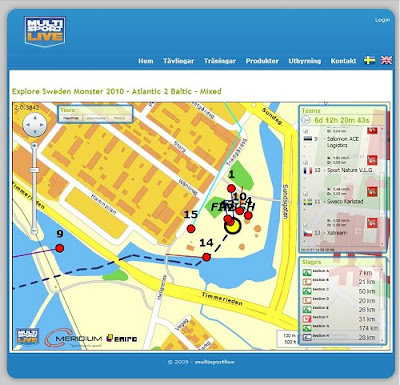Go to the Hem menu item
Viewport: 400px width, 385px height.
click(x=146, y=61)
